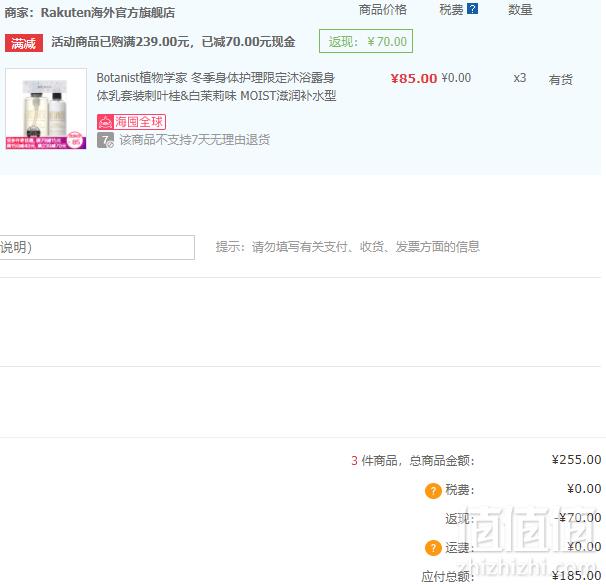Click the item tax value ¥0.00 beside price

click(x=456, y=78)
